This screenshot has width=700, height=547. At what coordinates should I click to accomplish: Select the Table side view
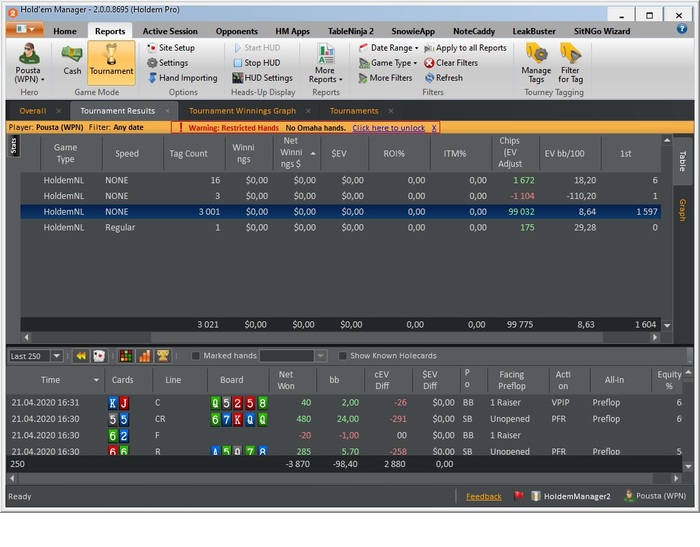click(x=682, y=161)
